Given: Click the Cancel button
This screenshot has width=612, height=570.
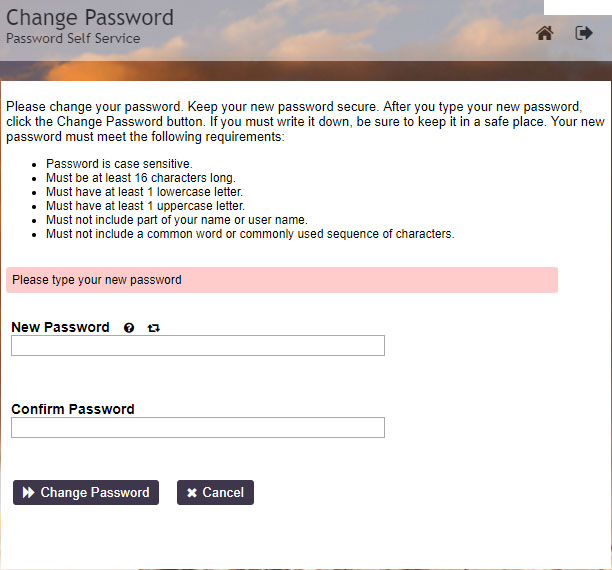Looking at the screenshot, I should 215,492.
